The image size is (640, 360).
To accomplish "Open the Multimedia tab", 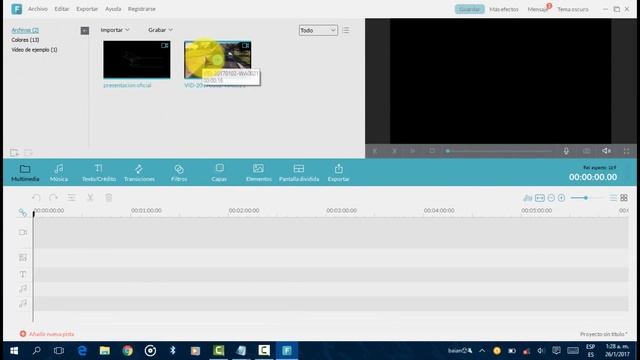I will (25, 173).
